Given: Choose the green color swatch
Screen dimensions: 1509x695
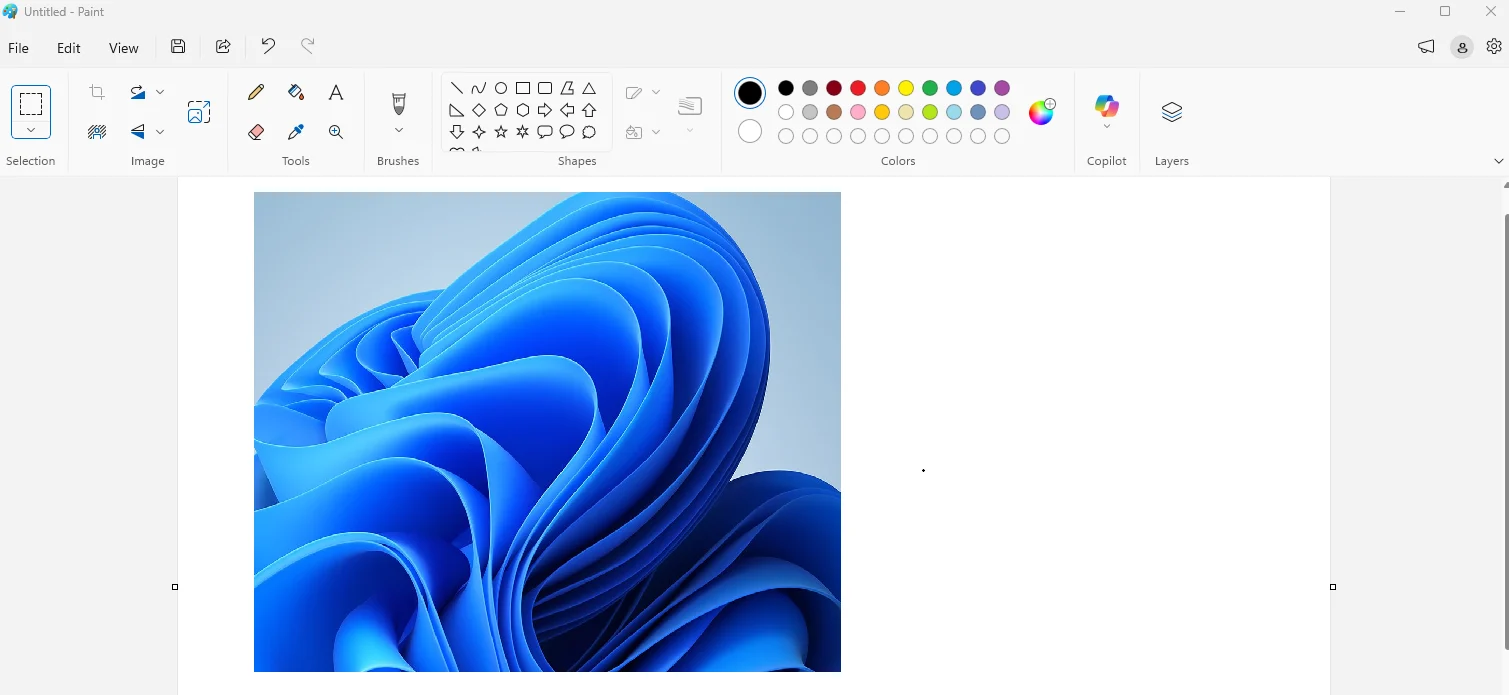Looking at the screenshot, I should (x=930, y=88).
